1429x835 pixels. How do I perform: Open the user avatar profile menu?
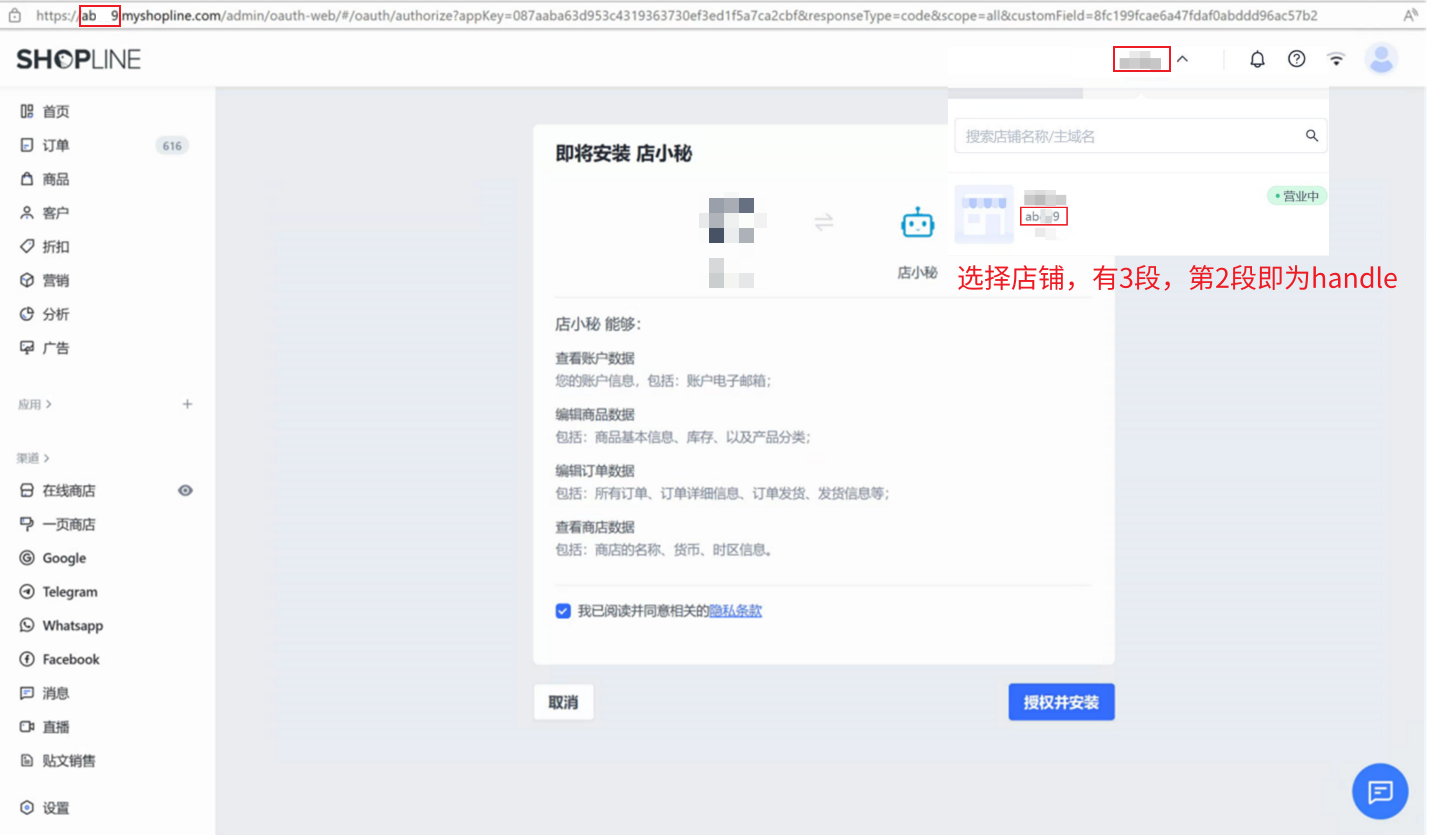pyautogui.click(x=1382, y=59)
